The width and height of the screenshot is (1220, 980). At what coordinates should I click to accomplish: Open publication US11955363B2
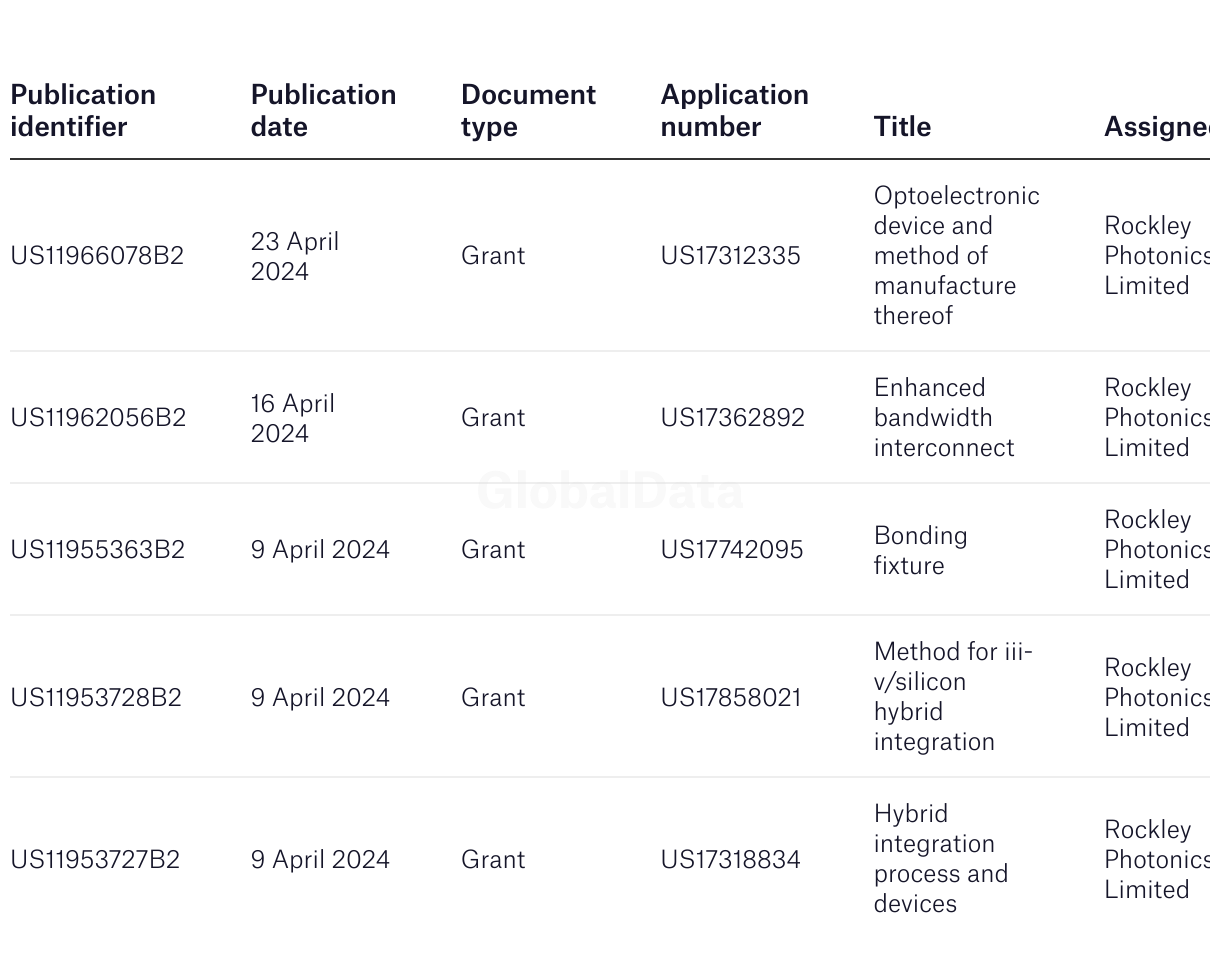click(x=97, y=550)
